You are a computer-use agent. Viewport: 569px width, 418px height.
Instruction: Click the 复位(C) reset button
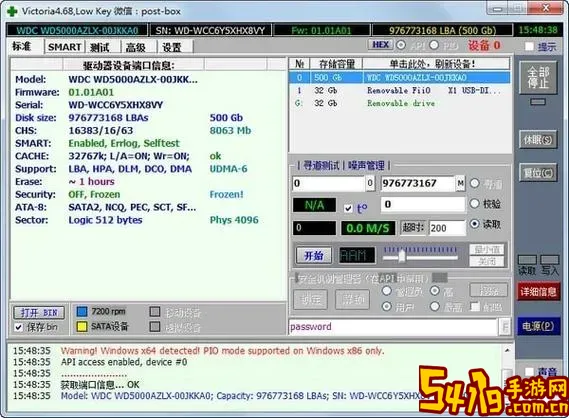pyautogui.click(x=538, y=173)
